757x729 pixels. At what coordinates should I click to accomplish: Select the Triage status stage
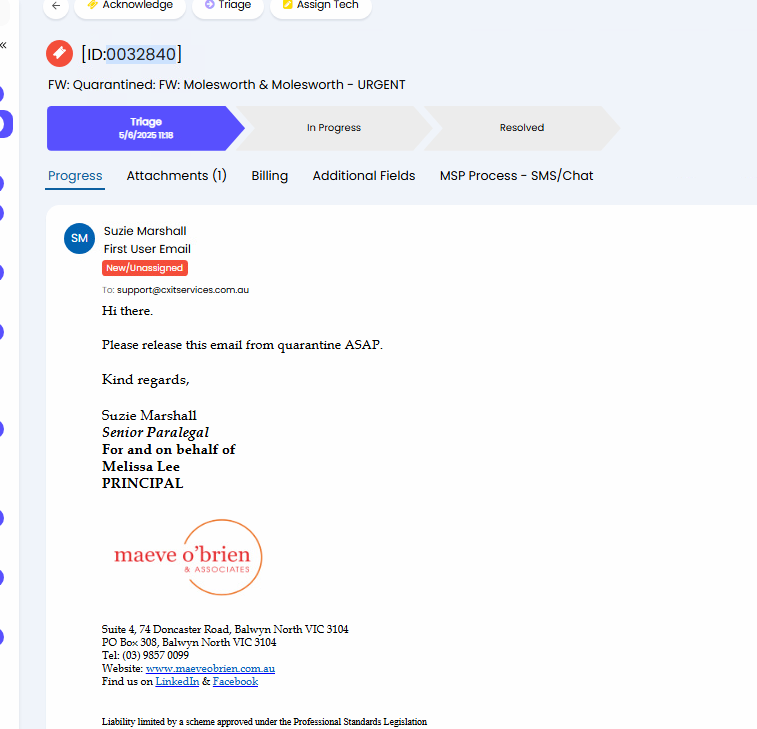pyautogui.click(x=145, y=128)
